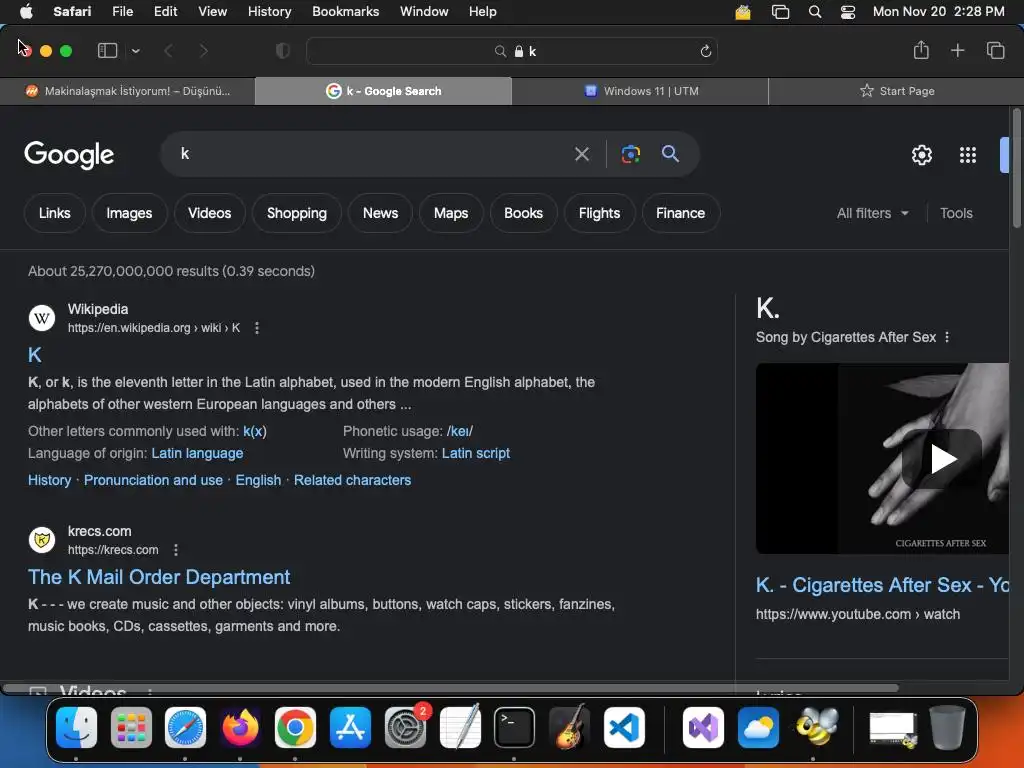
Task: Open Spotlight search in the menu bar
Action: (814, 12)
